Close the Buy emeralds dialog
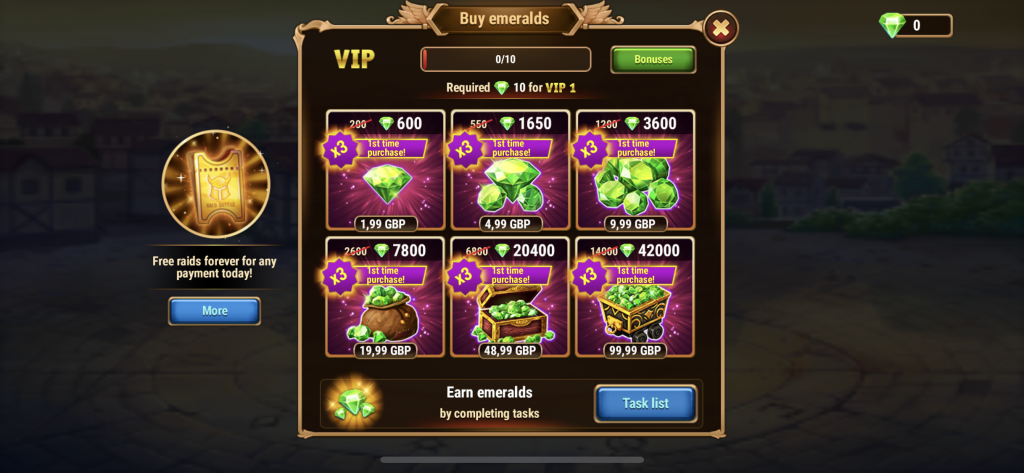Screen dimensions: 1024x473 point(721,28)
